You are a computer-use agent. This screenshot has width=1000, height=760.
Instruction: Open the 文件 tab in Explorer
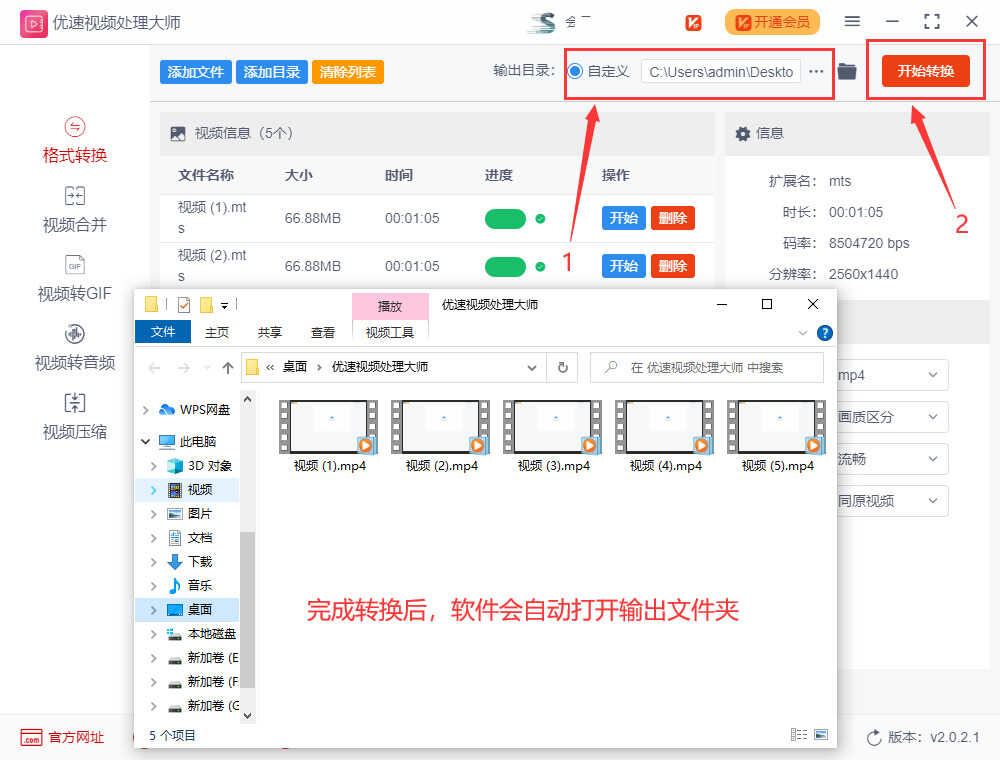163,332
